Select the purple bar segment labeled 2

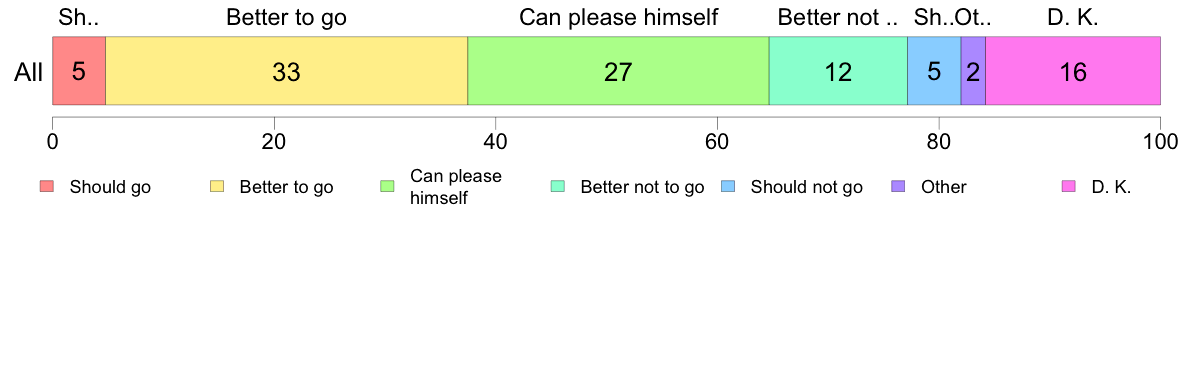click(x=973, y=70)
